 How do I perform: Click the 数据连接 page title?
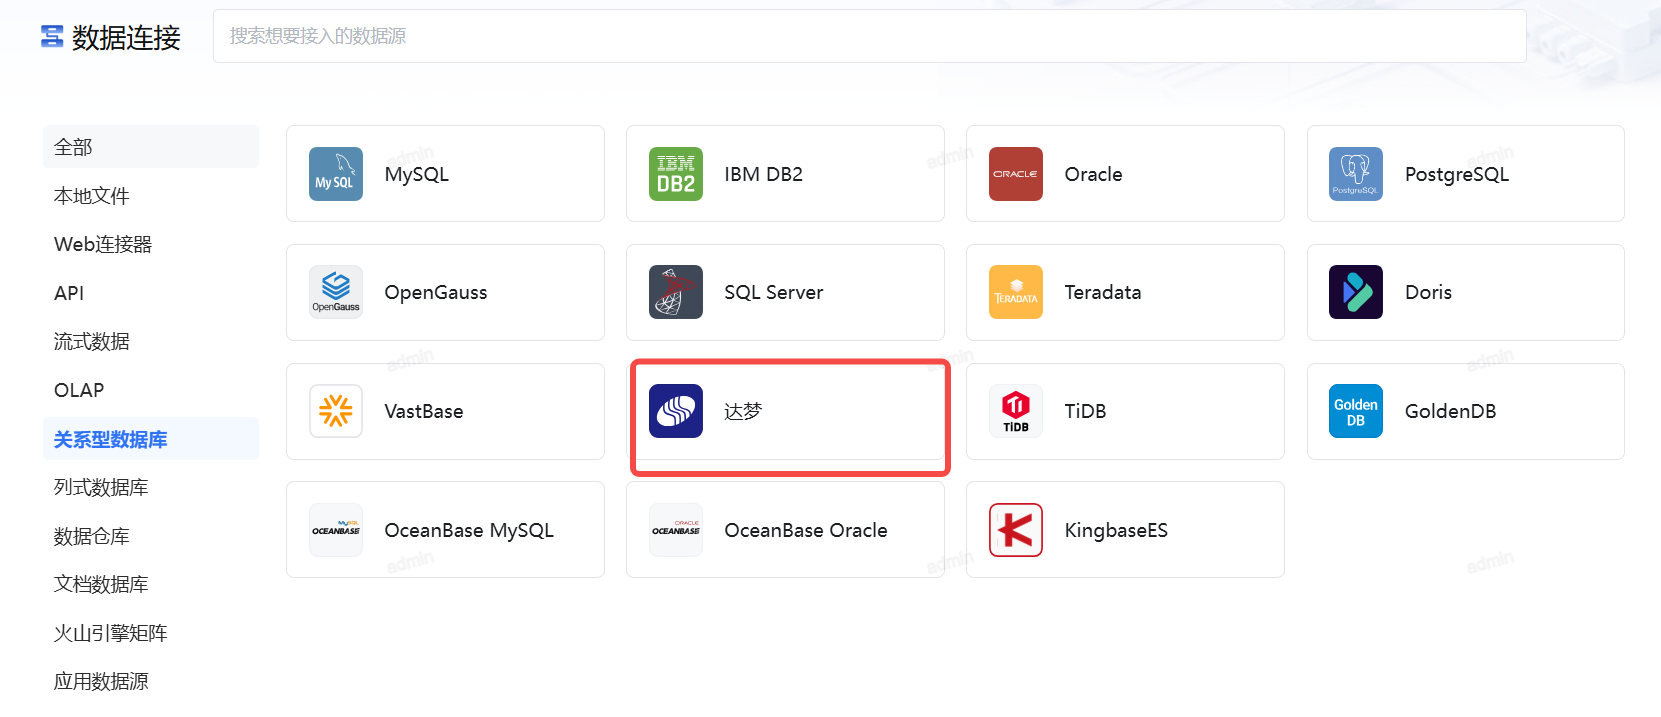(126, 37)
